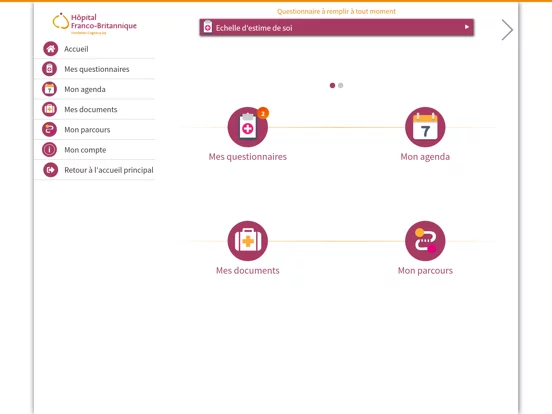The width and height of the screenshot is (552, 414).
Task: Click the Mon compte info icon in sidebar
Action: (49, 150)
